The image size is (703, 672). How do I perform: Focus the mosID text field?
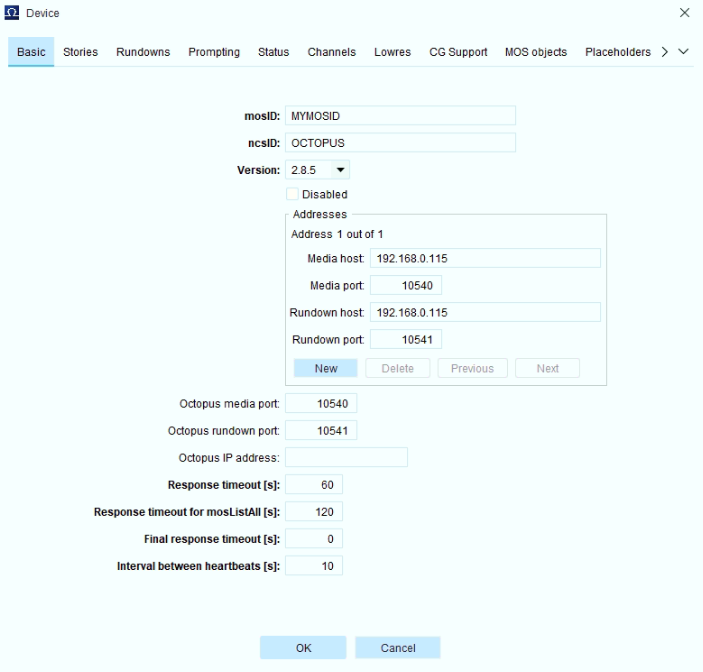pos(400,116)
